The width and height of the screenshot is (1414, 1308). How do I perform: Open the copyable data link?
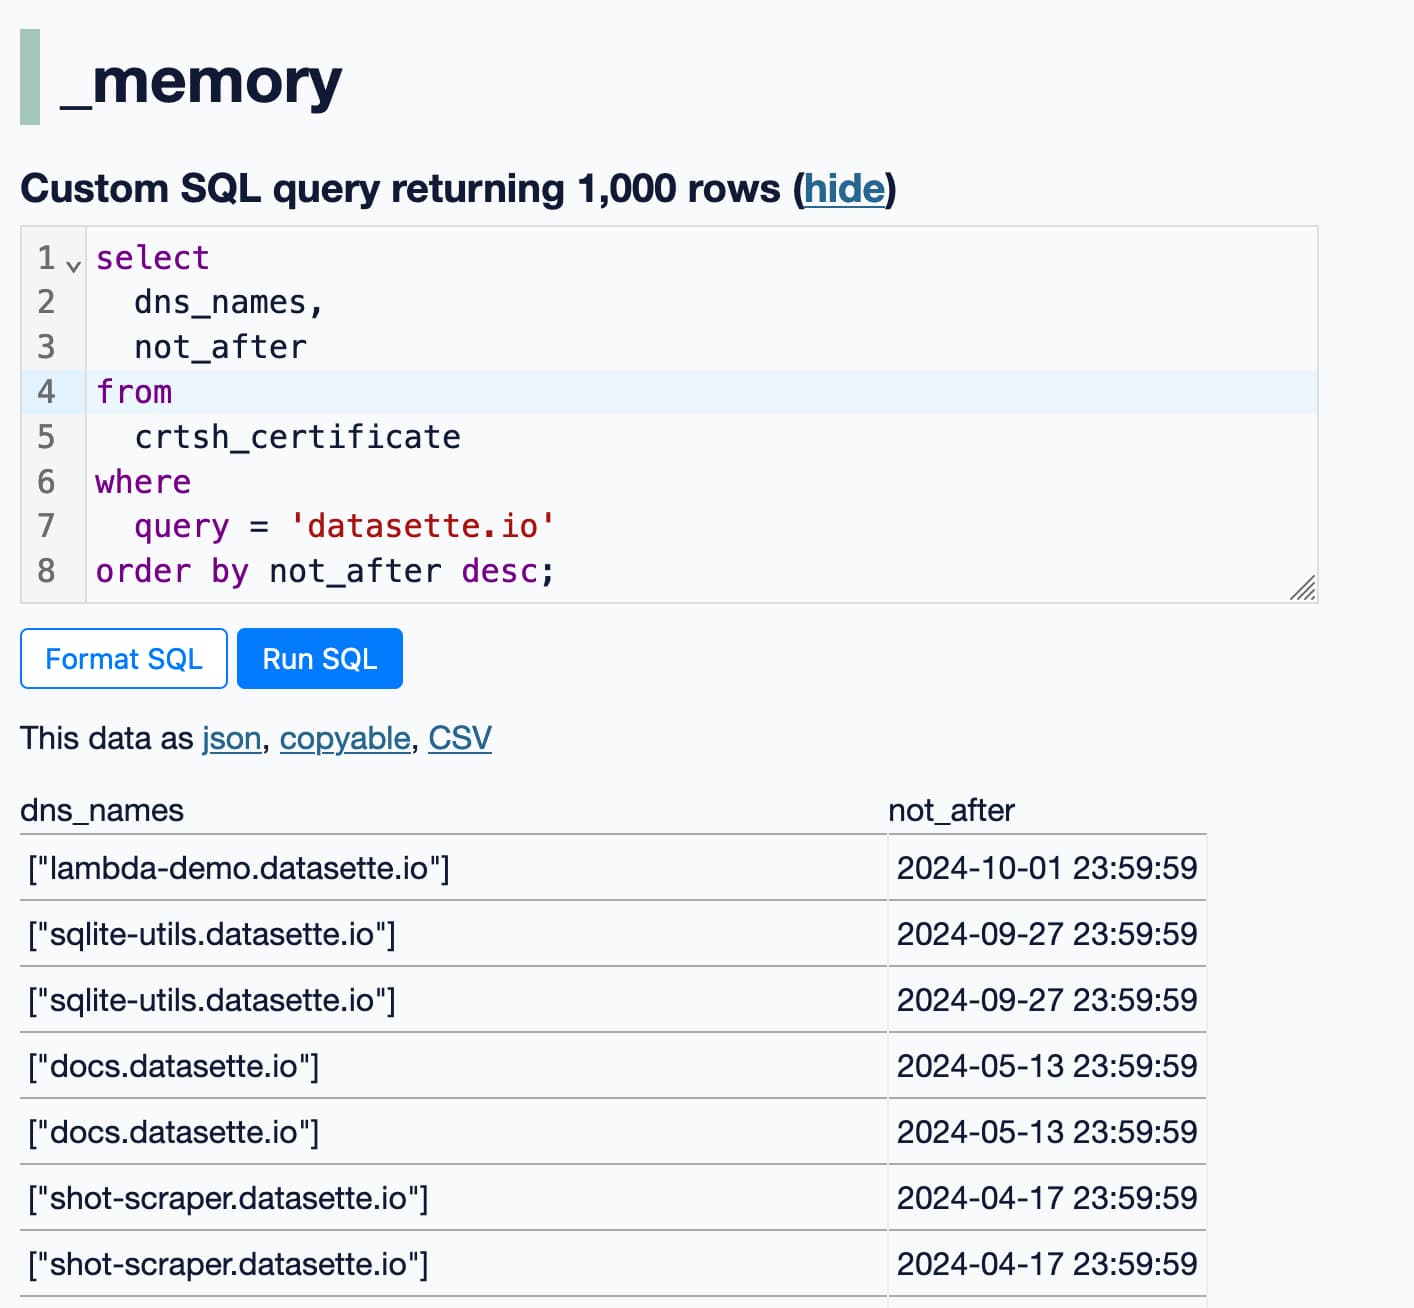tap(345, 738)
